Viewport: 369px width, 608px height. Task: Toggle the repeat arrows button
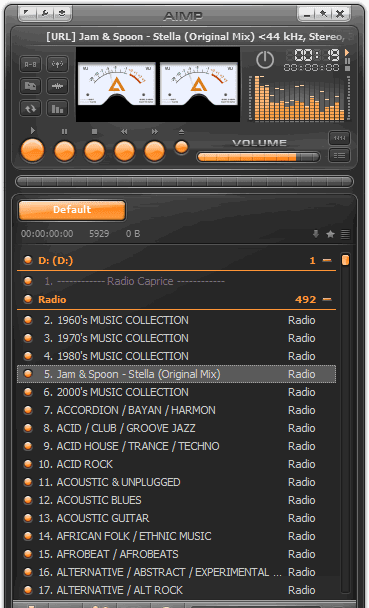30,108
